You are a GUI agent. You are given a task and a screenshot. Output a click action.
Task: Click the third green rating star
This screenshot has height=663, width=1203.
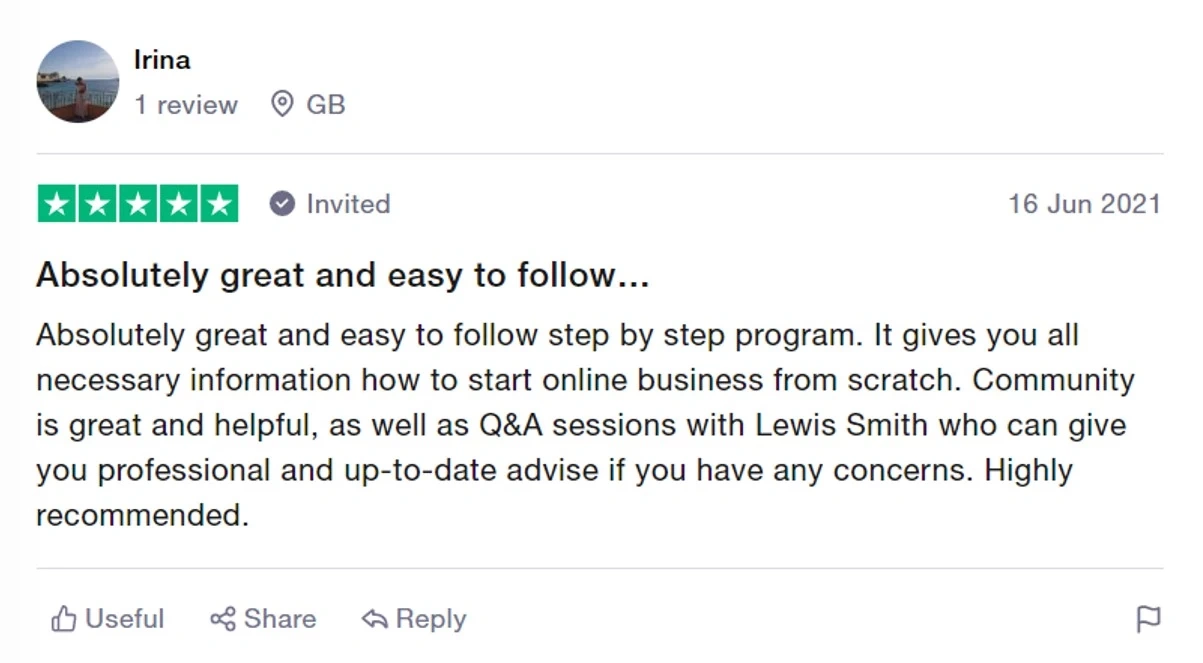138,204
